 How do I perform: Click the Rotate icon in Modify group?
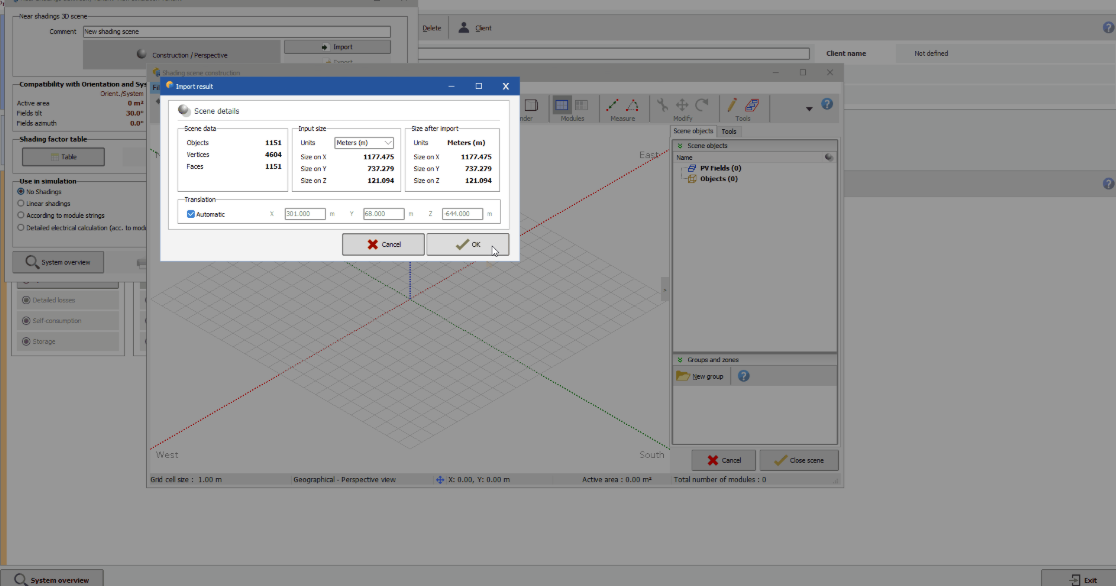[703, 105]
